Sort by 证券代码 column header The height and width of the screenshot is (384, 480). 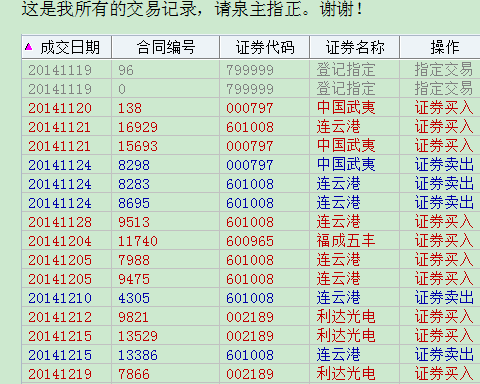(x=265, y=47)
